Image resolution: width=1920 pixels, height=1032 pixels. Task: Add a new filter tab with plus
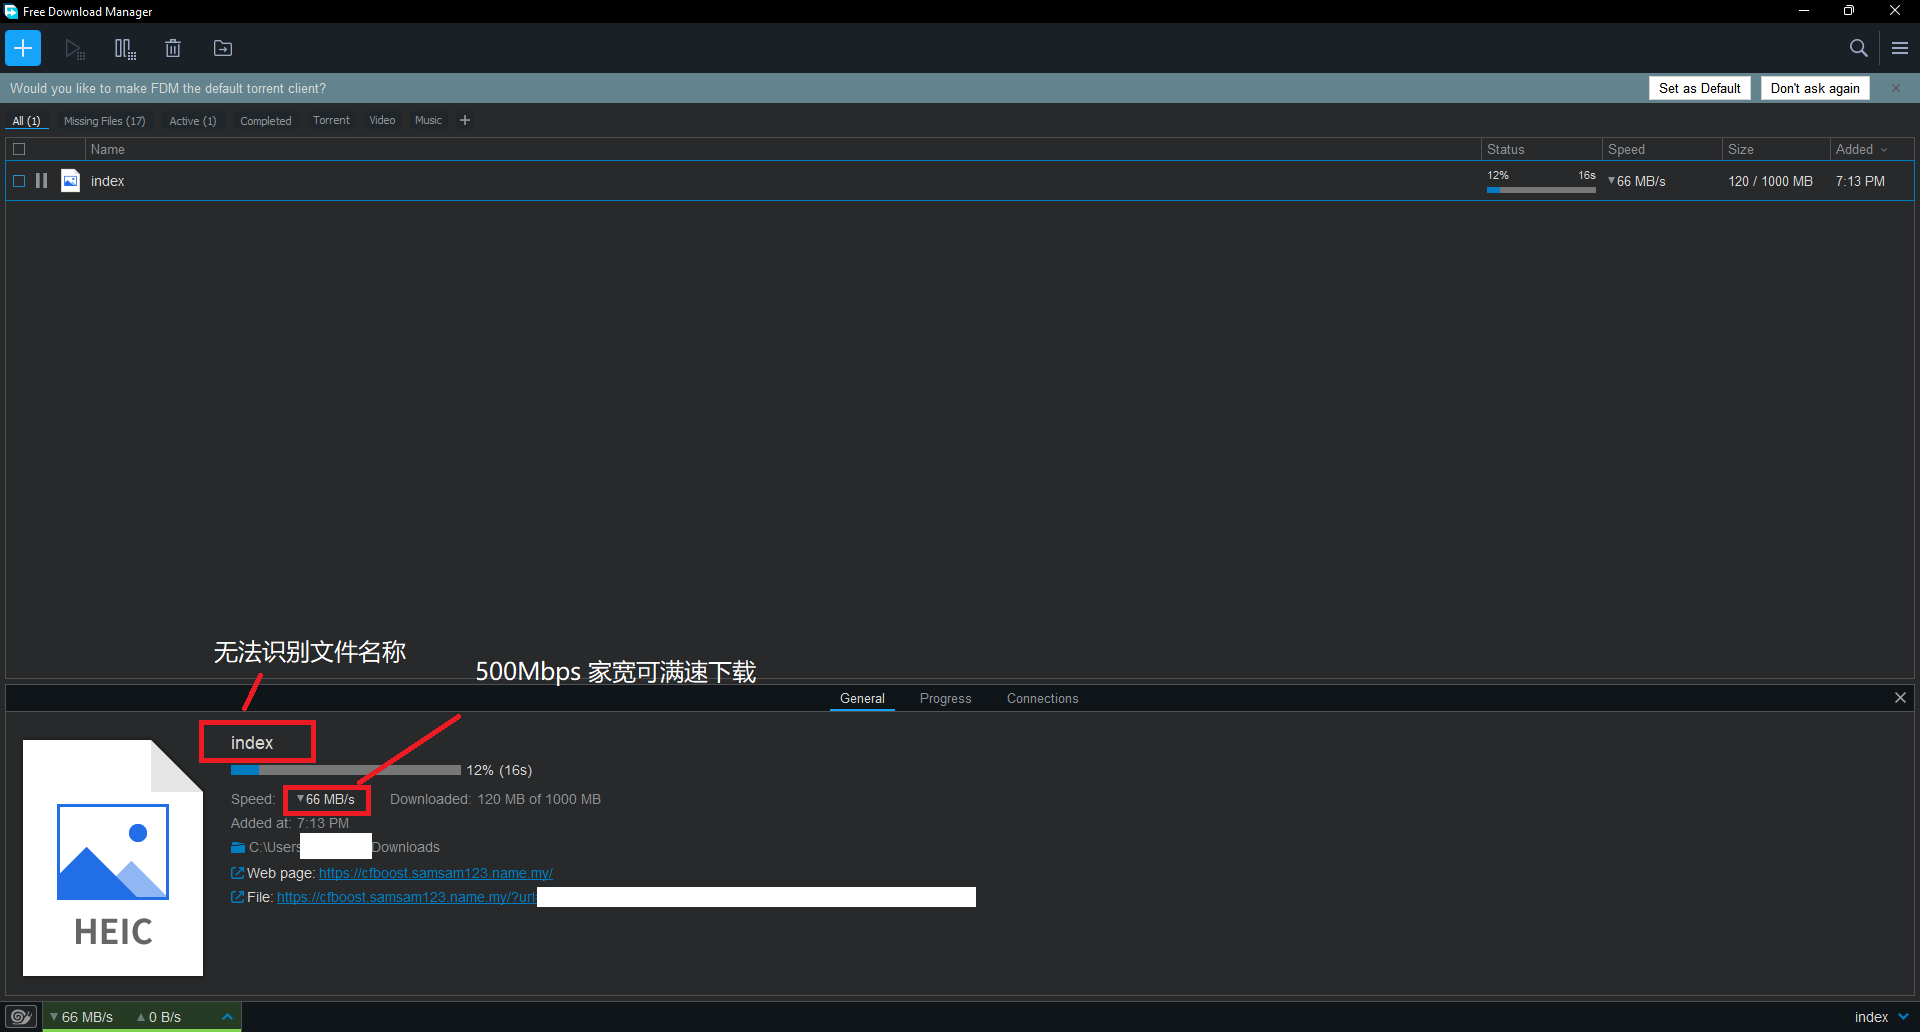click(x=465, y=120)
